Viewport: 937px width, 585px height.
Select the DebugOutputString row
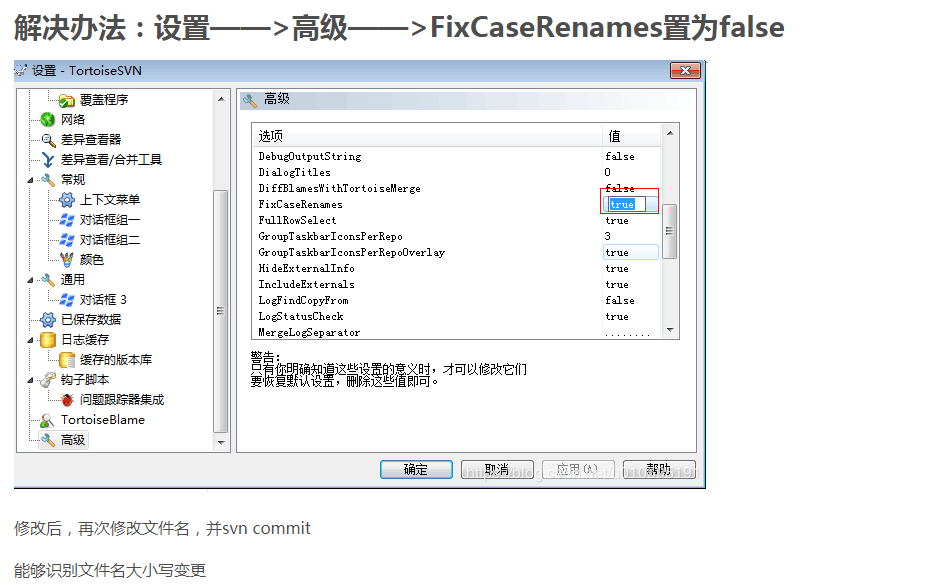tap(457, 157)
